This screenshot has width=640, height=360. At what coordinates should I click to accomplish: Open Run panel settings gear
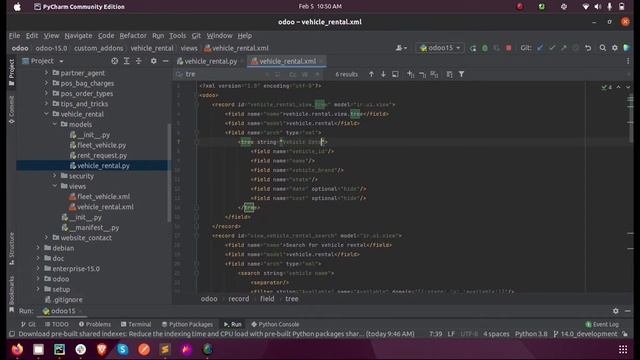point(616,311)
